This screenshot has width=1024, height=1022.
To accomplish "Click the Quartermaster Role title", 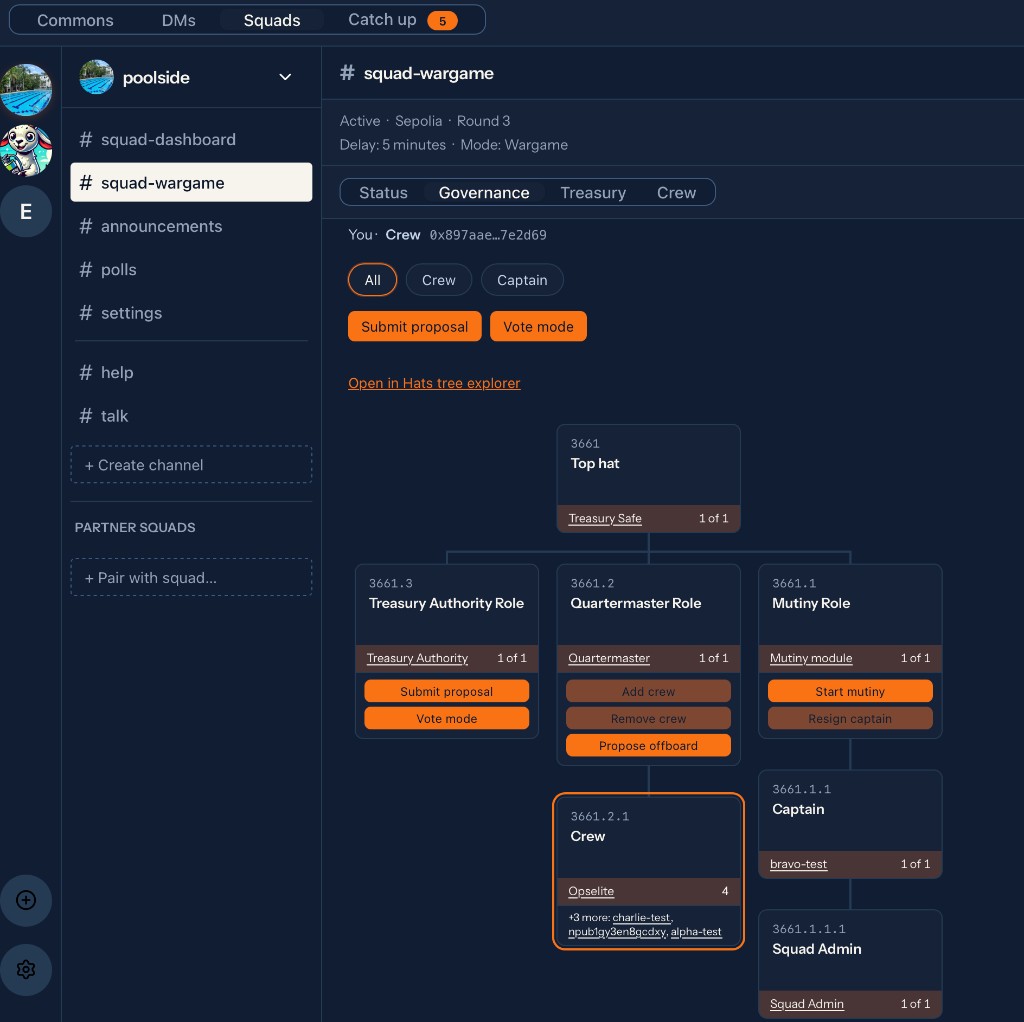I will (635, 603).
